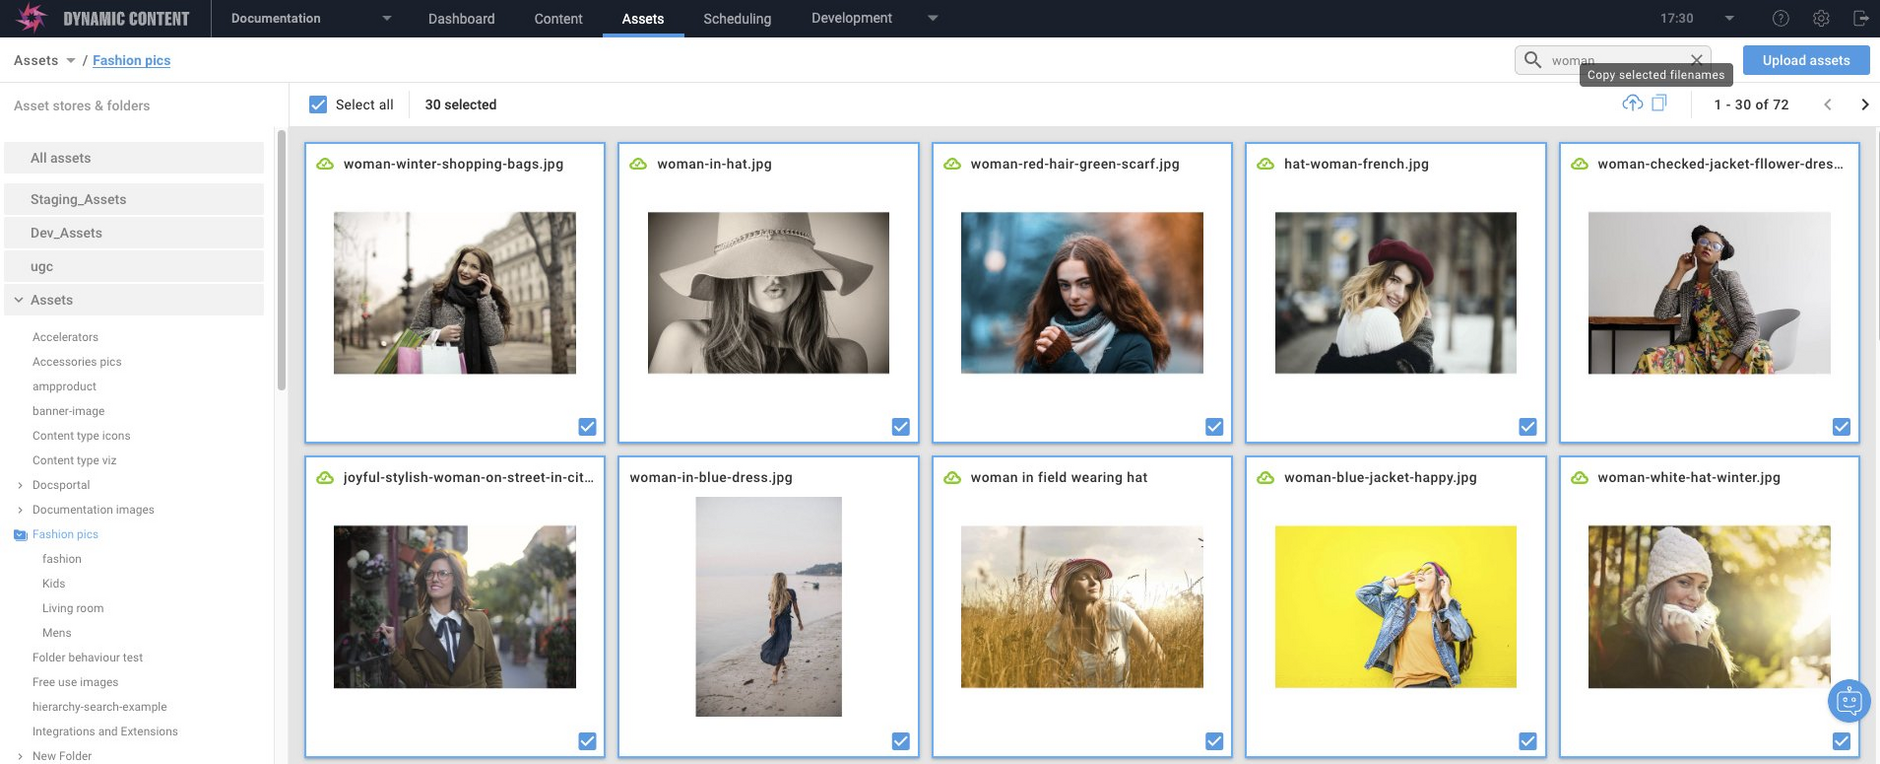Click the Fashion pics folder icon
This screenshot has width=1880, height=764.
click(20, 535)
